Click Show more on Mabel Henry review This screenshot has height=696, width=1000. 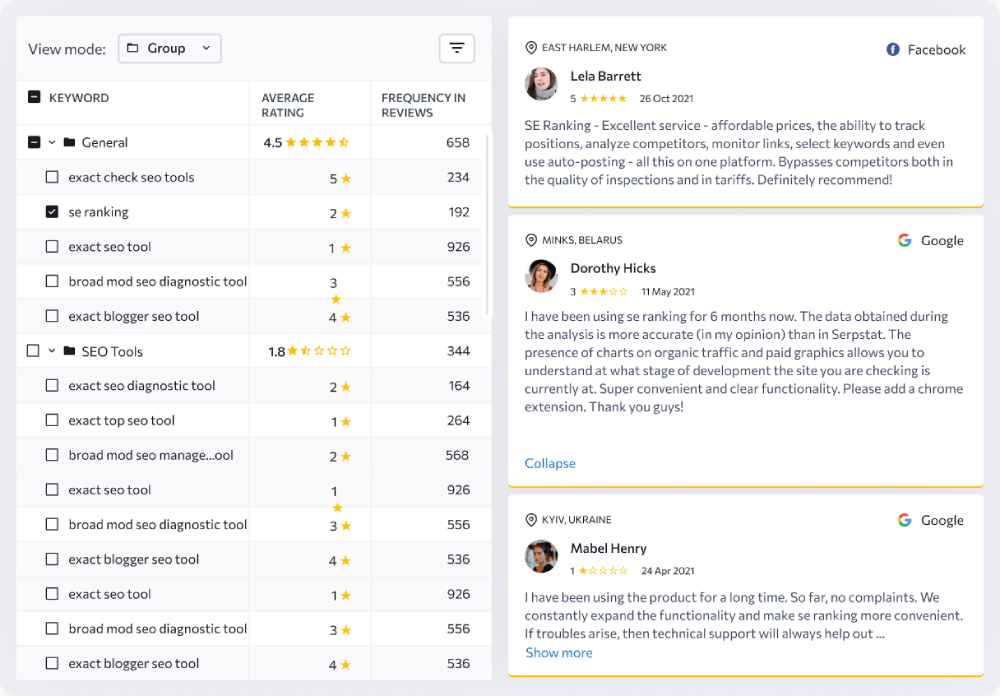pos(559,653)
